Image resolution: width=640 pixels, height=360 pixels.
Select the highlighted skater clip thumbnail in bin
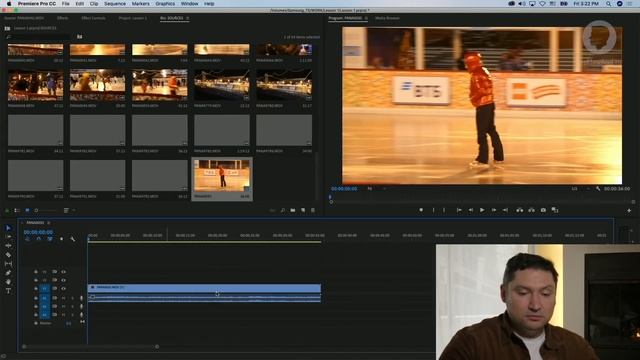(x=222, y=179)
